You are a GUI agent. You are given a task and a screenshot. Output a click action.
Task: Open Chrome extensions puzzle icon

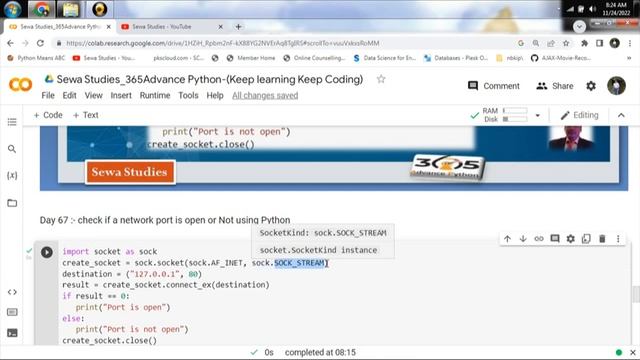pyautogui.click(x=584, y=43)
